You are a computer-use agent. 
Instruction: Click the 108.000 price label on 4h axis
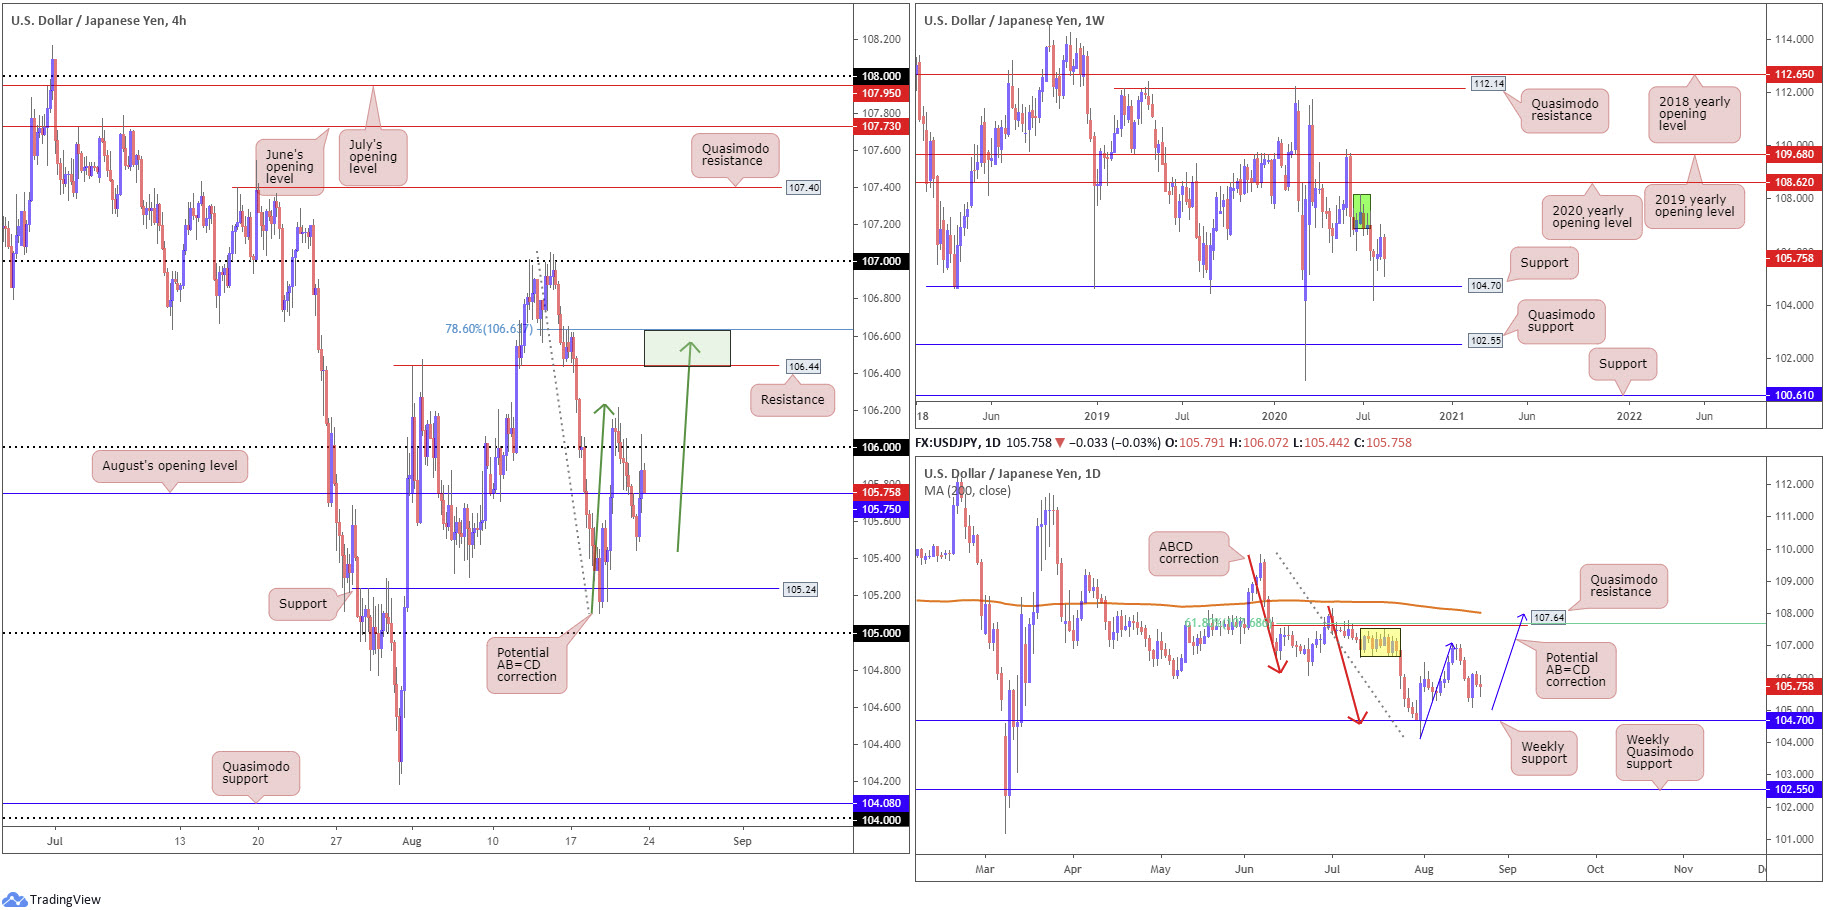(881, 76)
